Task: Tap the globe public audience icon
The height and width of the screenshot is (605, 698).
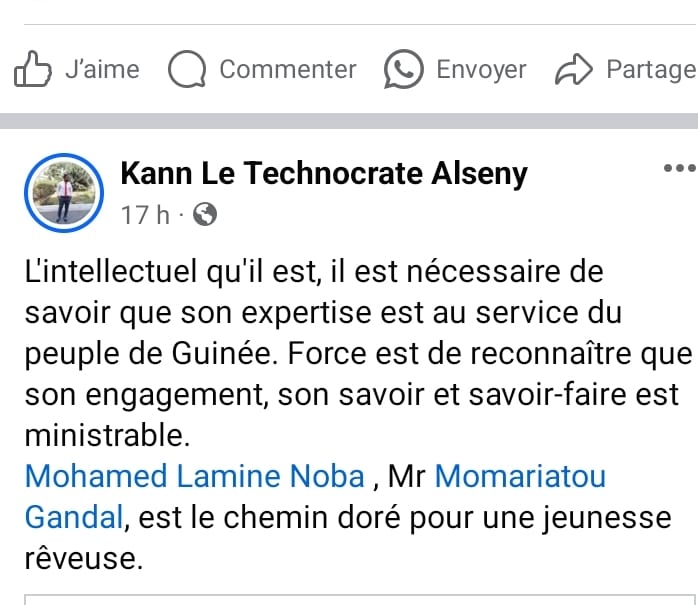Action: coord(204,215)
